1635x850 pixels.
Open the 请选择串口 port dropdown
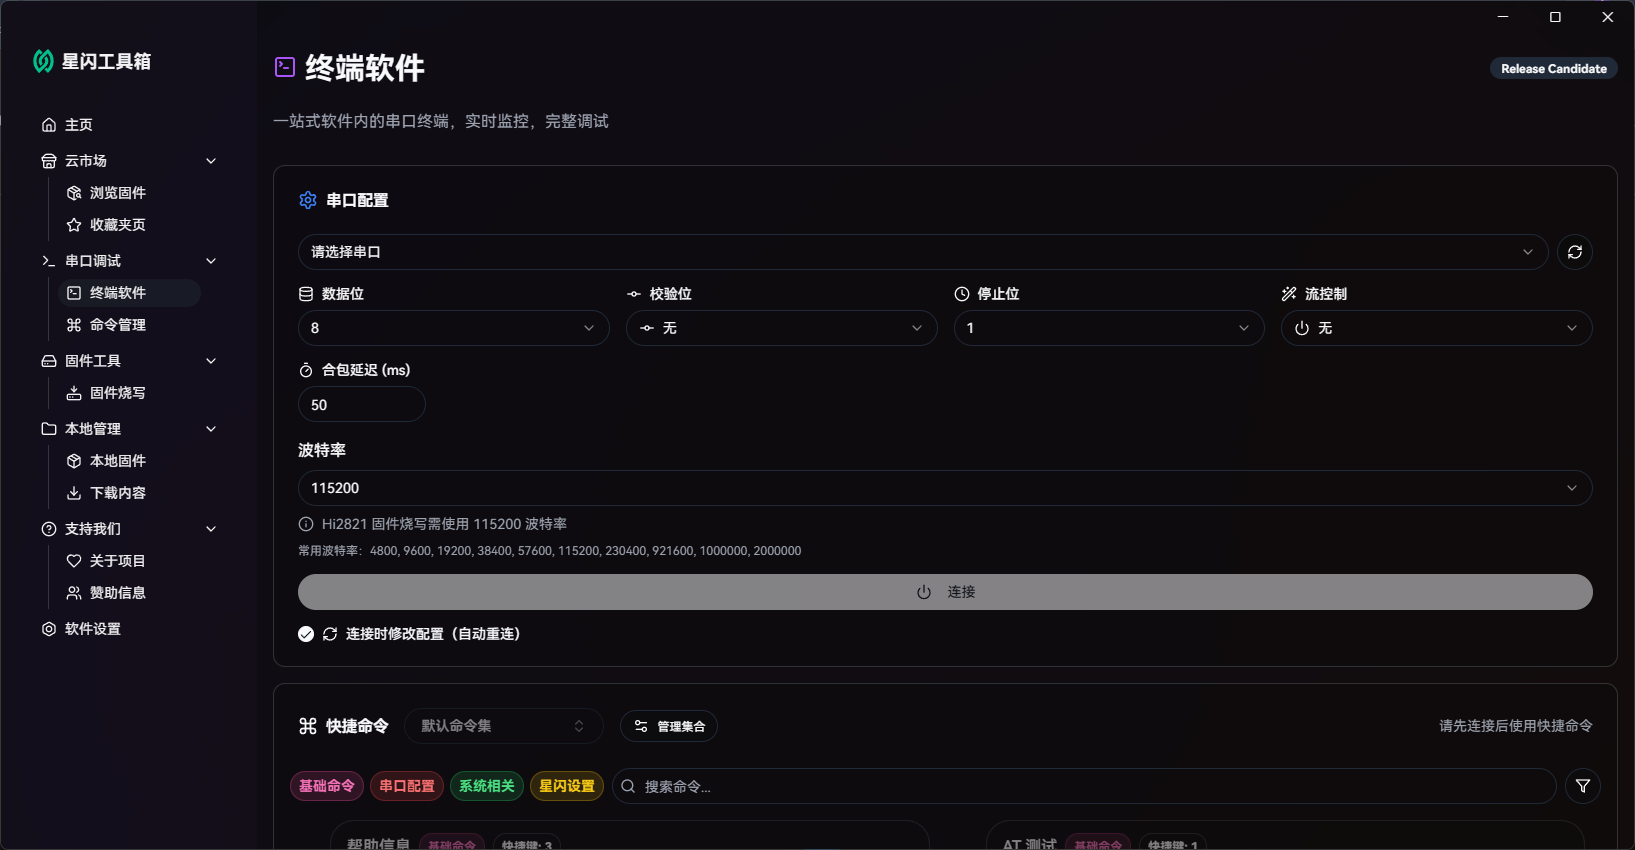921,252
